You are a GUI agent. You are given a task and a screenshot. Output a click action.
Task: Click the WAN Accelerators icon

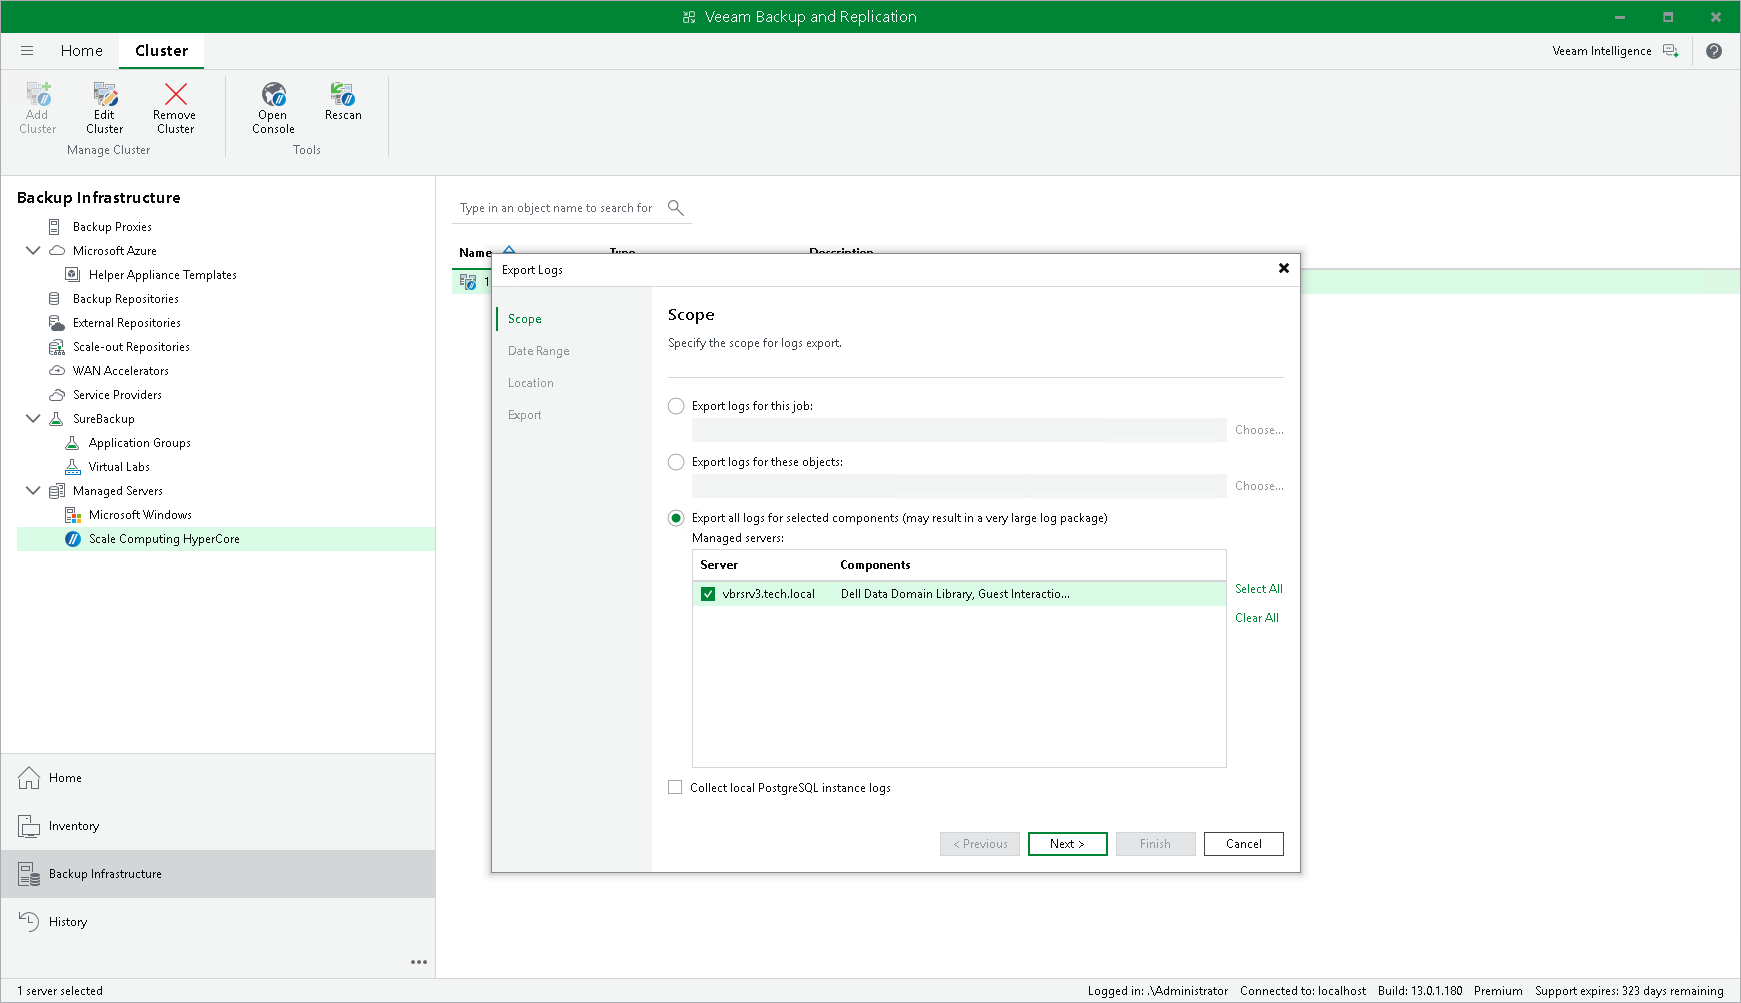[x=57, y=371]
